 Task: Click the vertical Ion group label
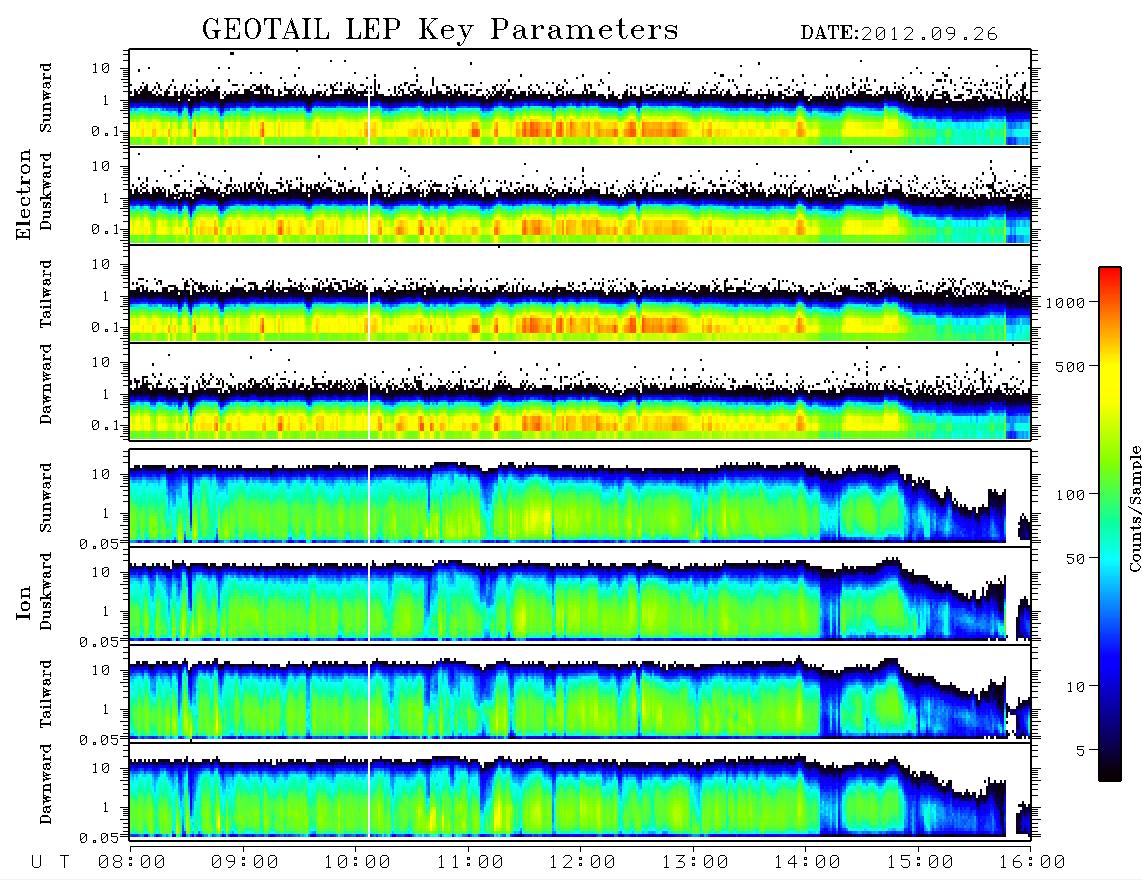pyautogui.click(x=24, y=603)
